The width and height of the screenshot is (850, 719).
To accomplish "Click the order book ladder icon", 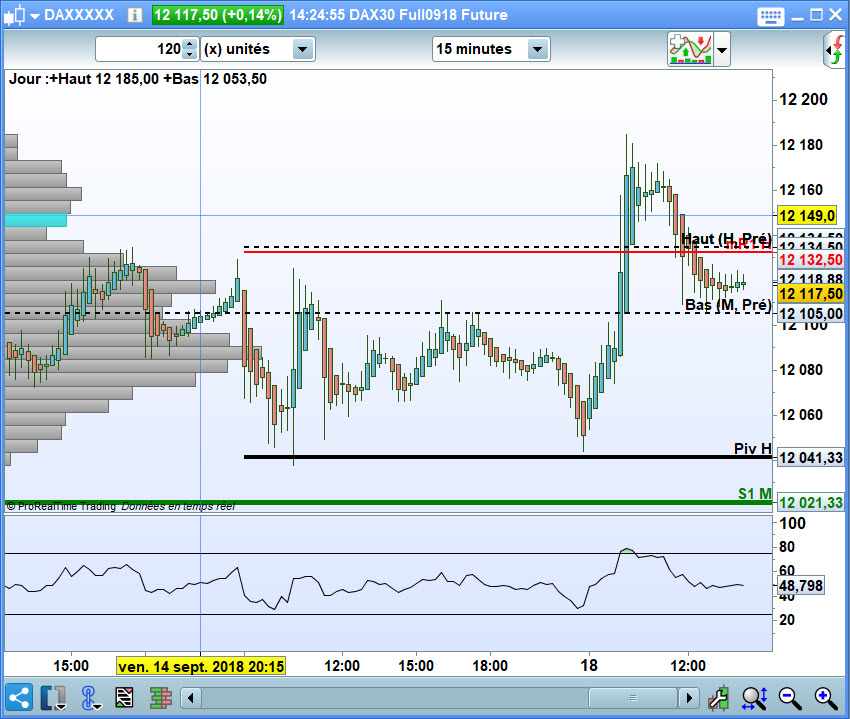I will pos(160,698).
